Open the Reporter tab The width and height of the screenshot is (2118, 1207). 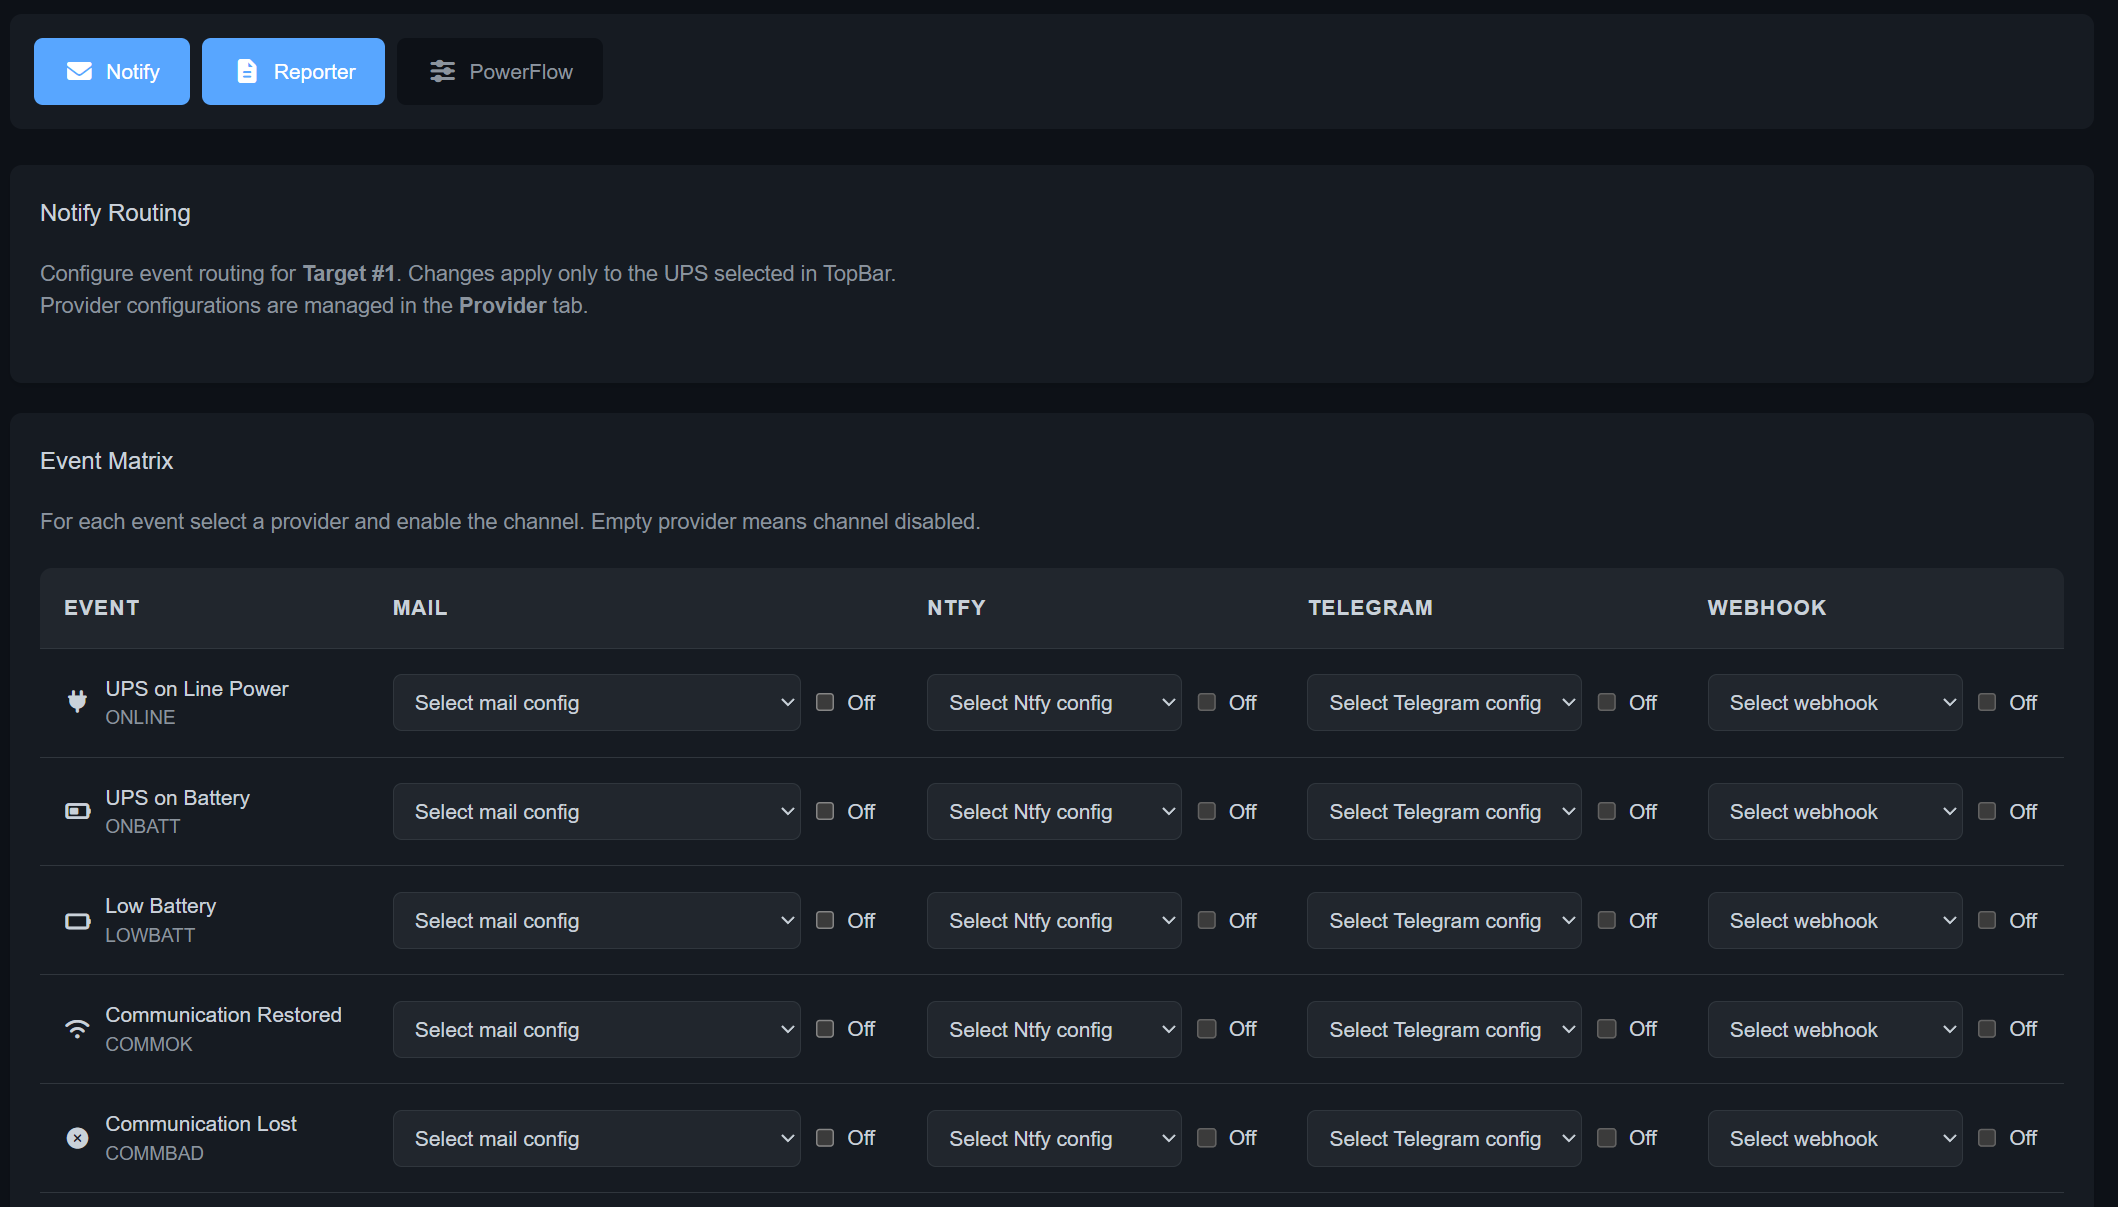coord(293,71)
